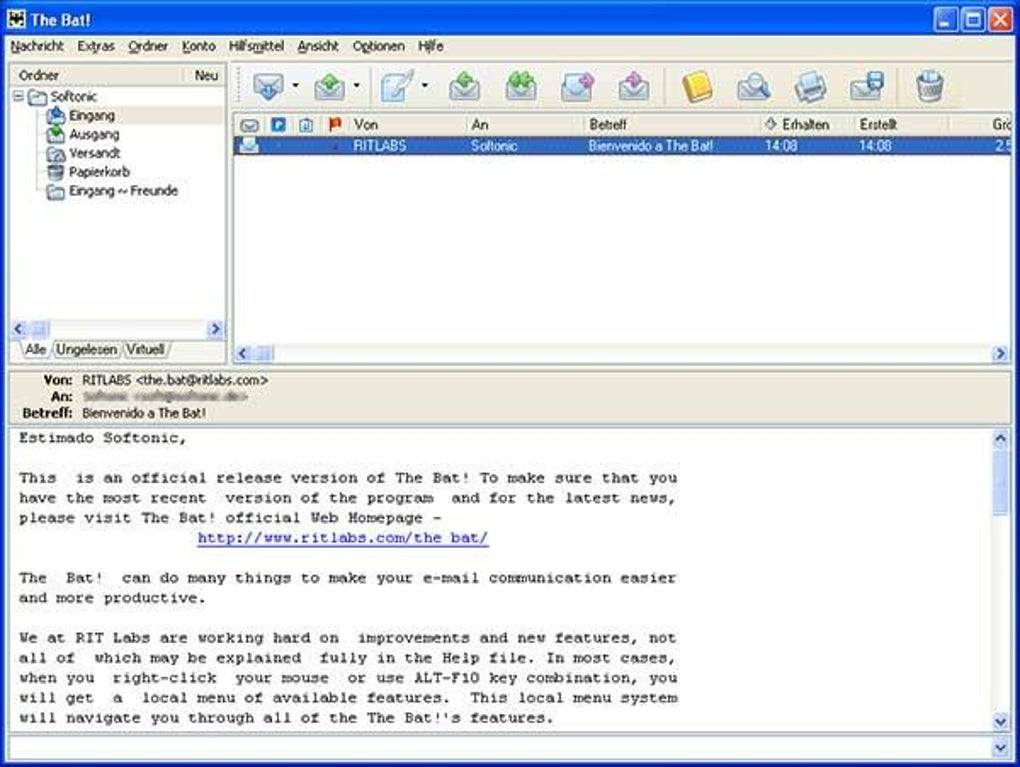Click the envelope icon of RITLABS message
This screenshot has height=767, width=1020.
pos(249,145)
